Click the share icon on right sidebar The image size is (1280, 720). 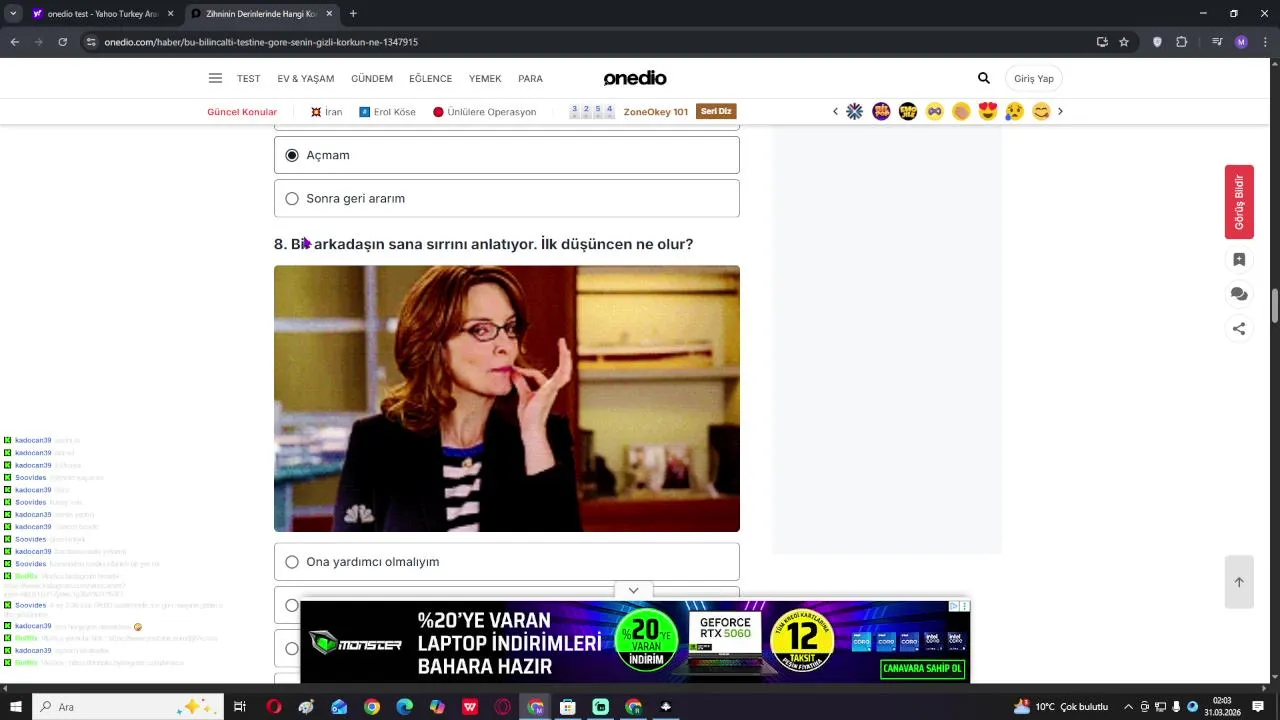click(x=1239, y=328)
